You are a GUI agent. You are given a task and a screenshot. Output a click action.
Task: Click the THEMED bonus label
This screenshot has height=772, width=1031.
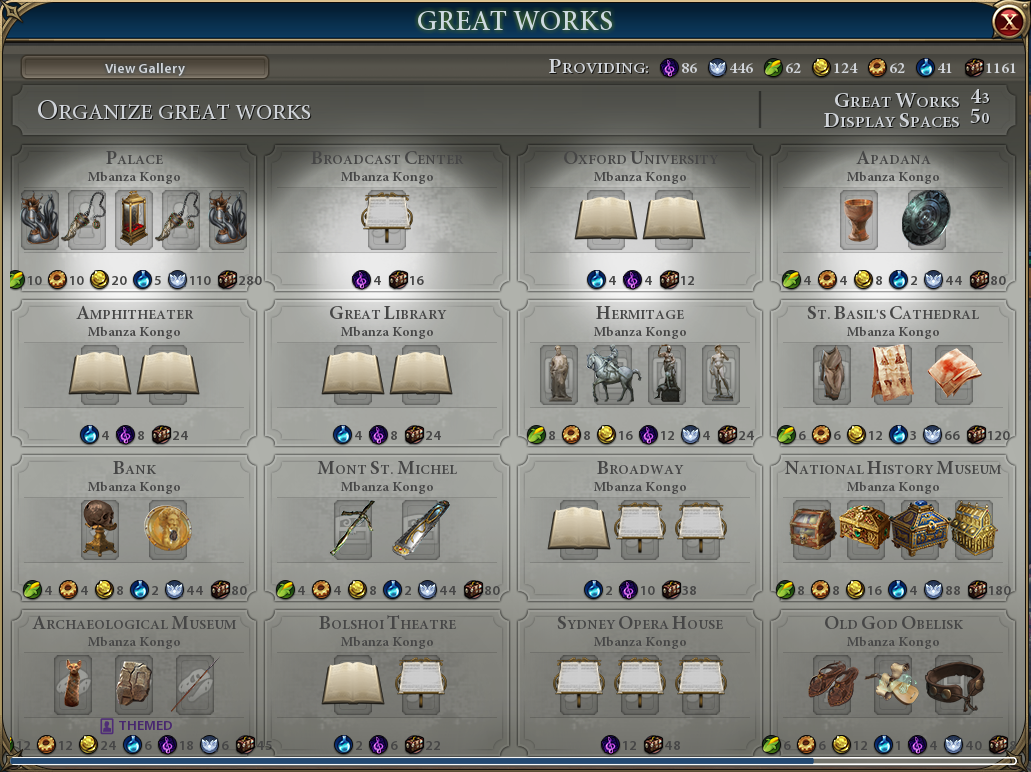(136, 725)
